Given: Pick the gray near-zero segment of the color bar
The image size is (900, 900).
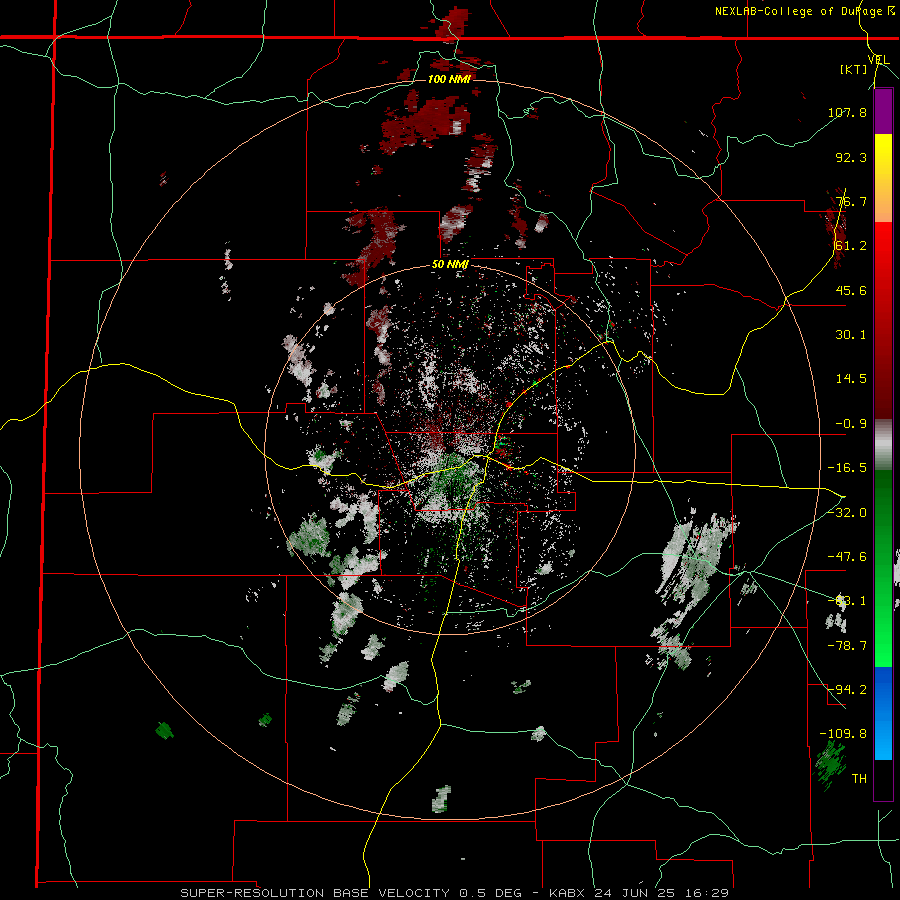Looking at the screenshot, I should click(x=883, y=445).
